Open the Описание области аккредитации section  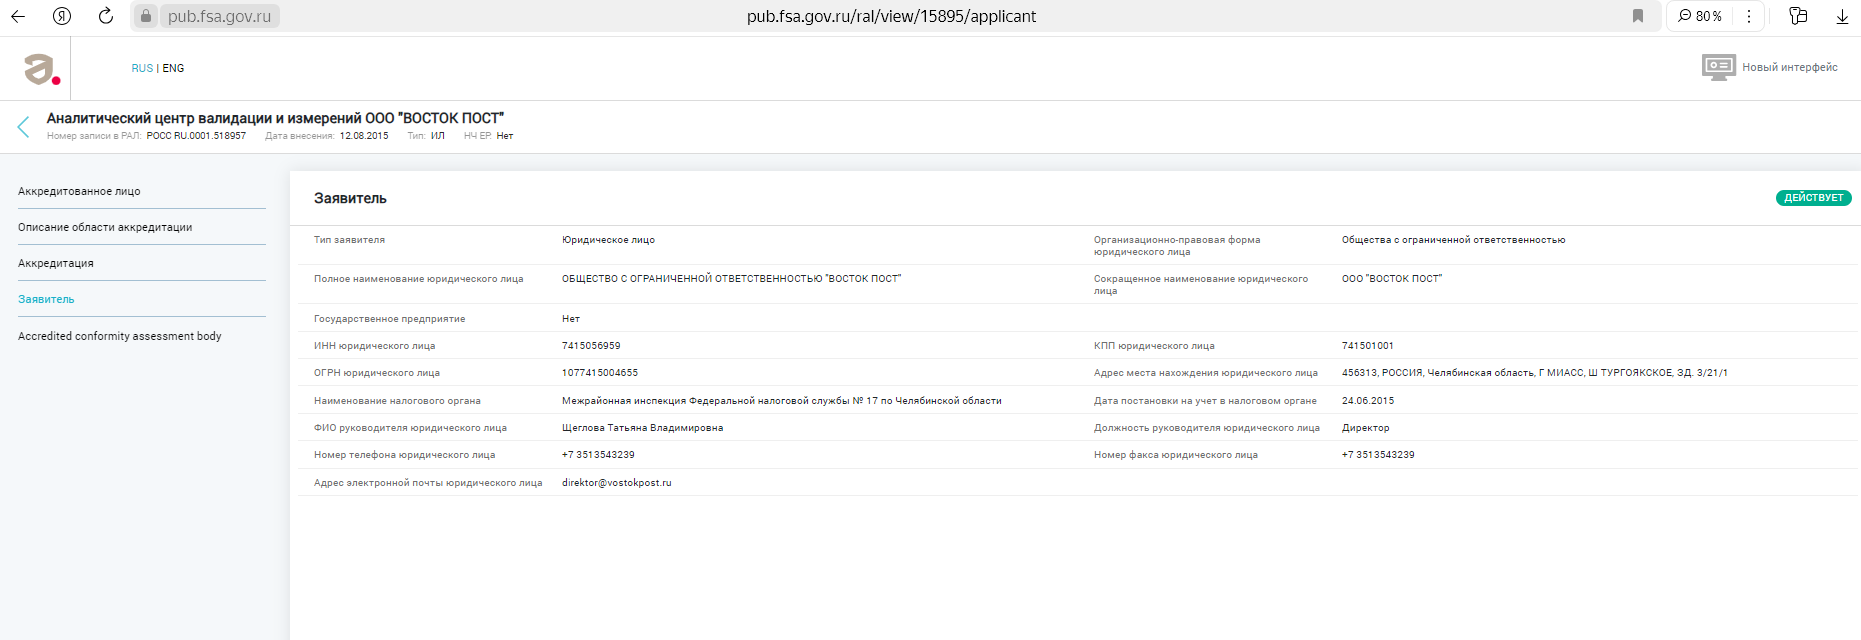[x=105, y=227]
